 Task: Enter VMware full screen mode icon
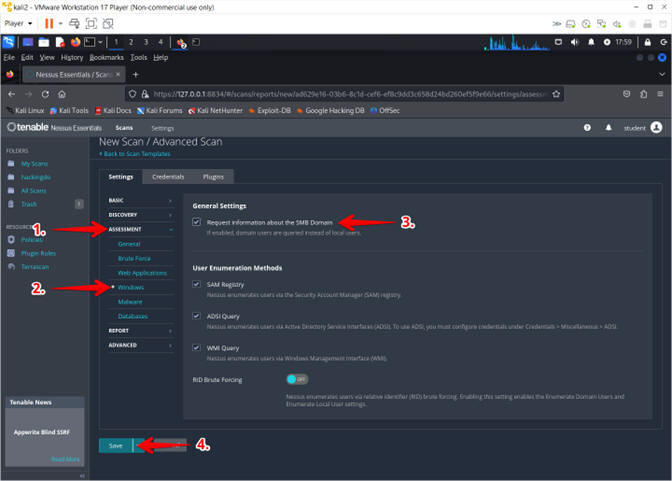click(91, 23)
